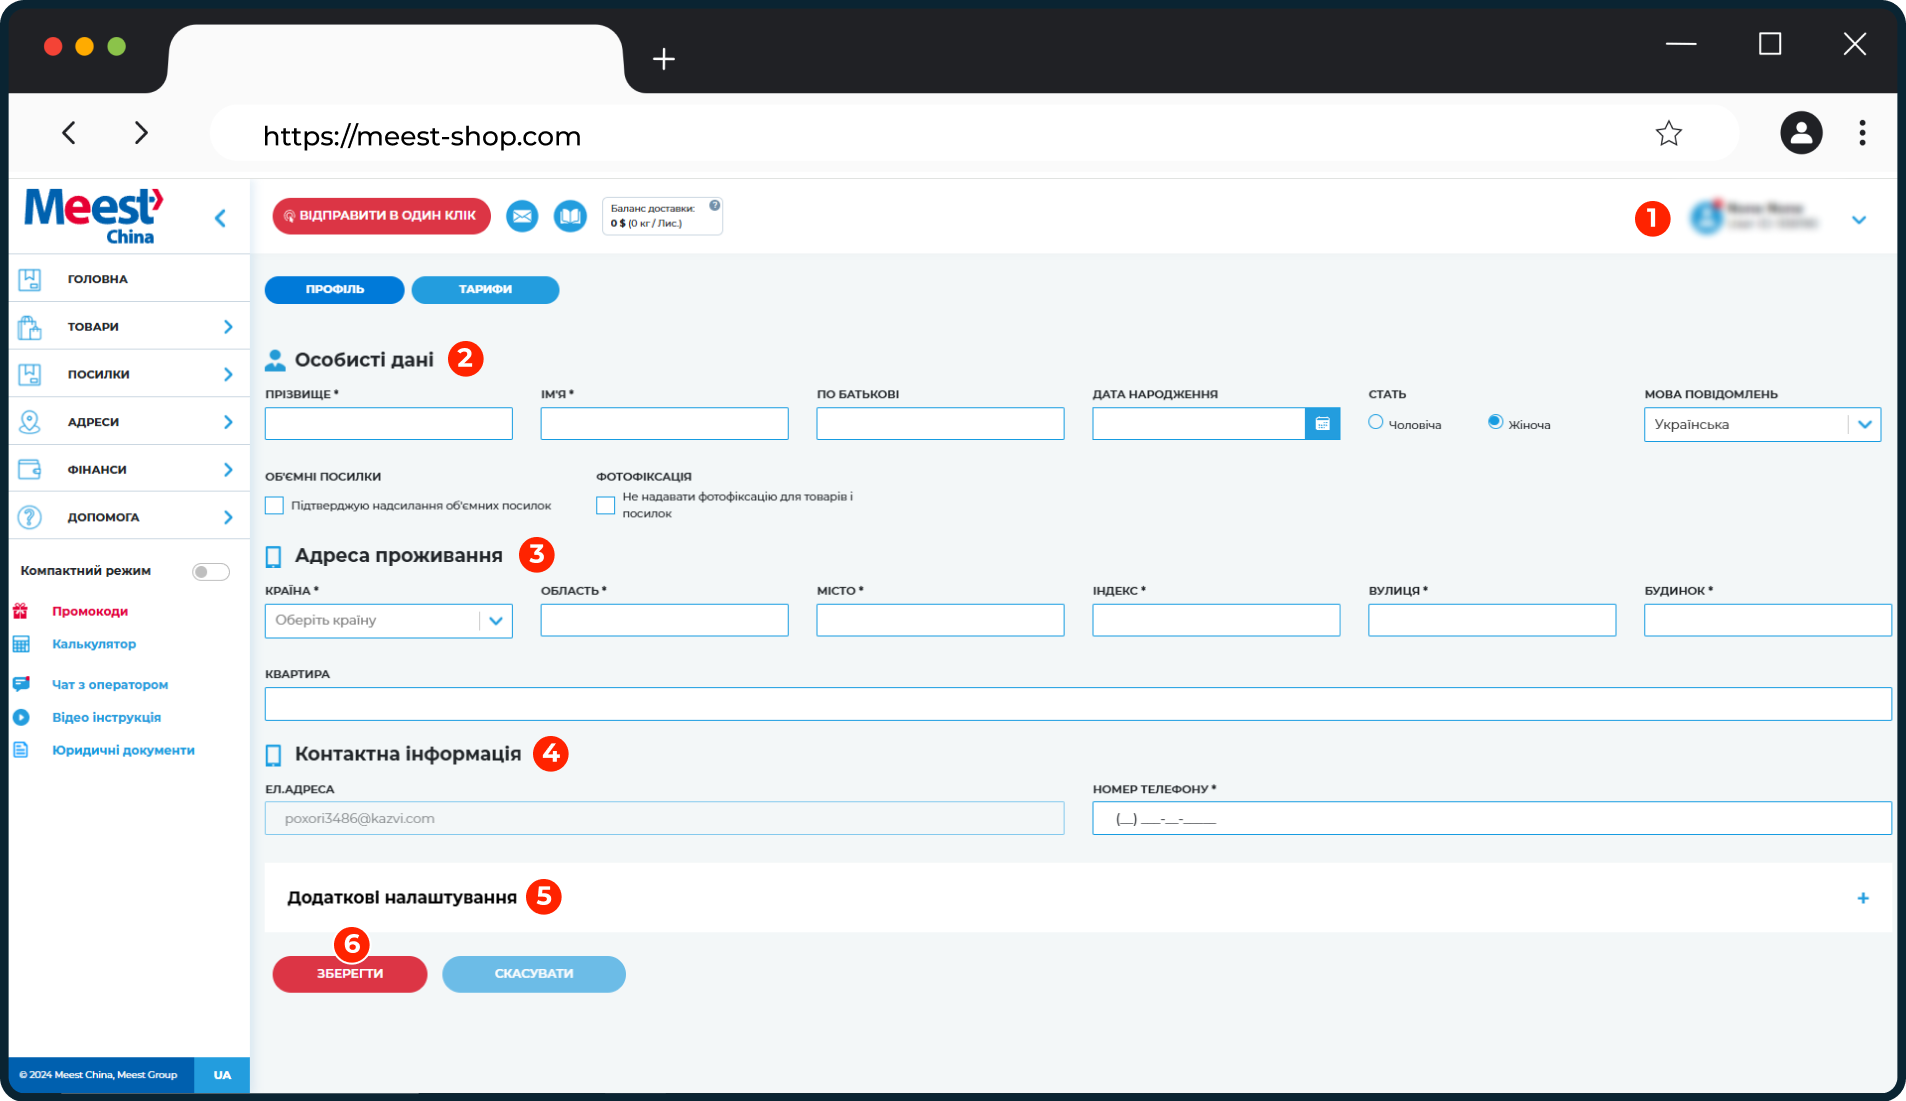Click the Адреси location pin icon

tap(30, 422)
